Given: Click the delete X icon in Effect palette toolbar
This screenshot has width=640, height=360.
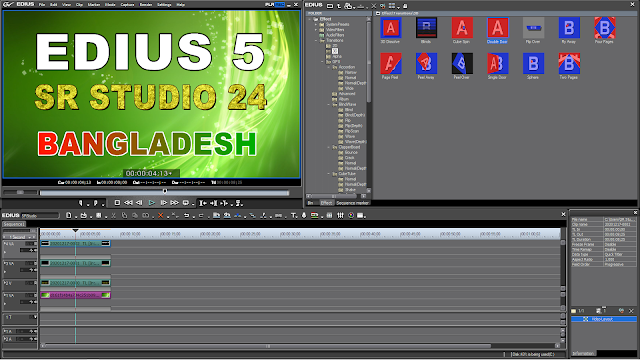Looking at the screenshot, I should [x=373, y=6].
